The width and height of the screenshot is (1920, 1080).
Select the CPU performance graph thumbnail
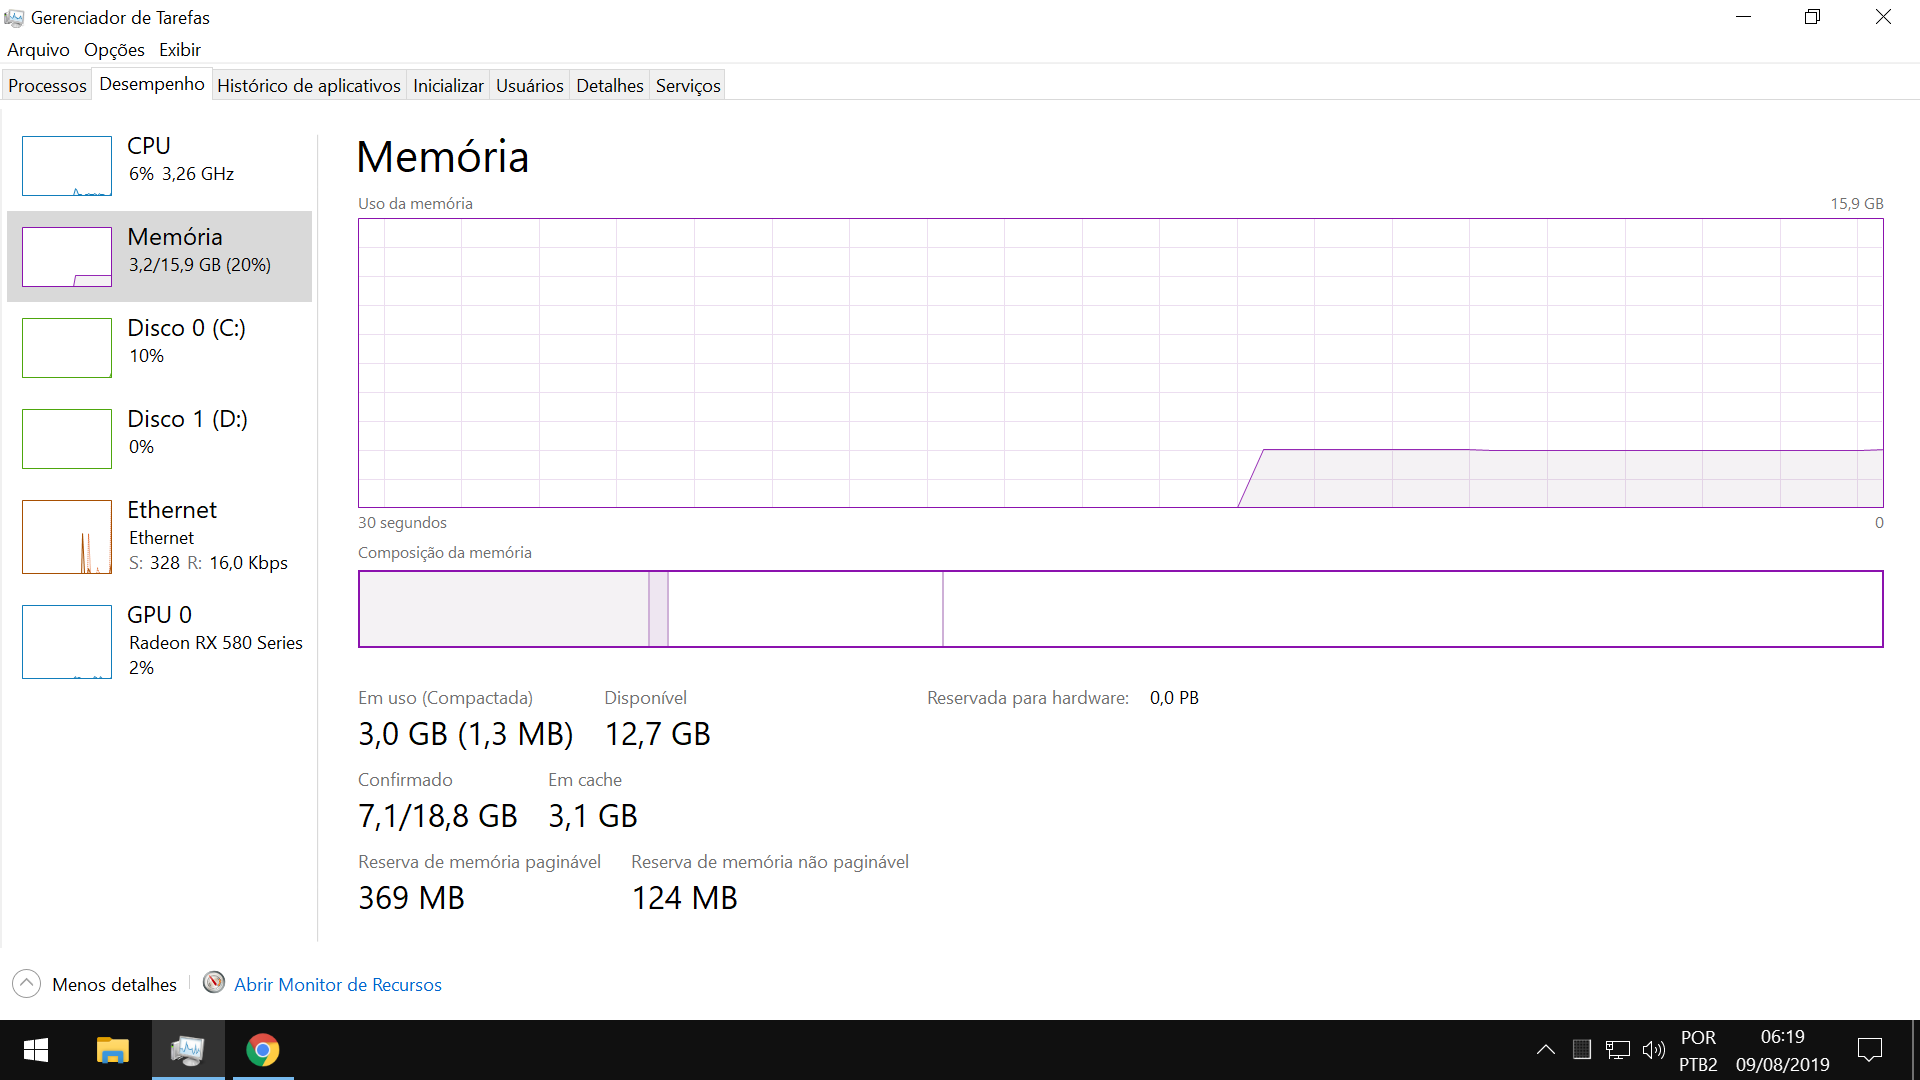point(66,166)
